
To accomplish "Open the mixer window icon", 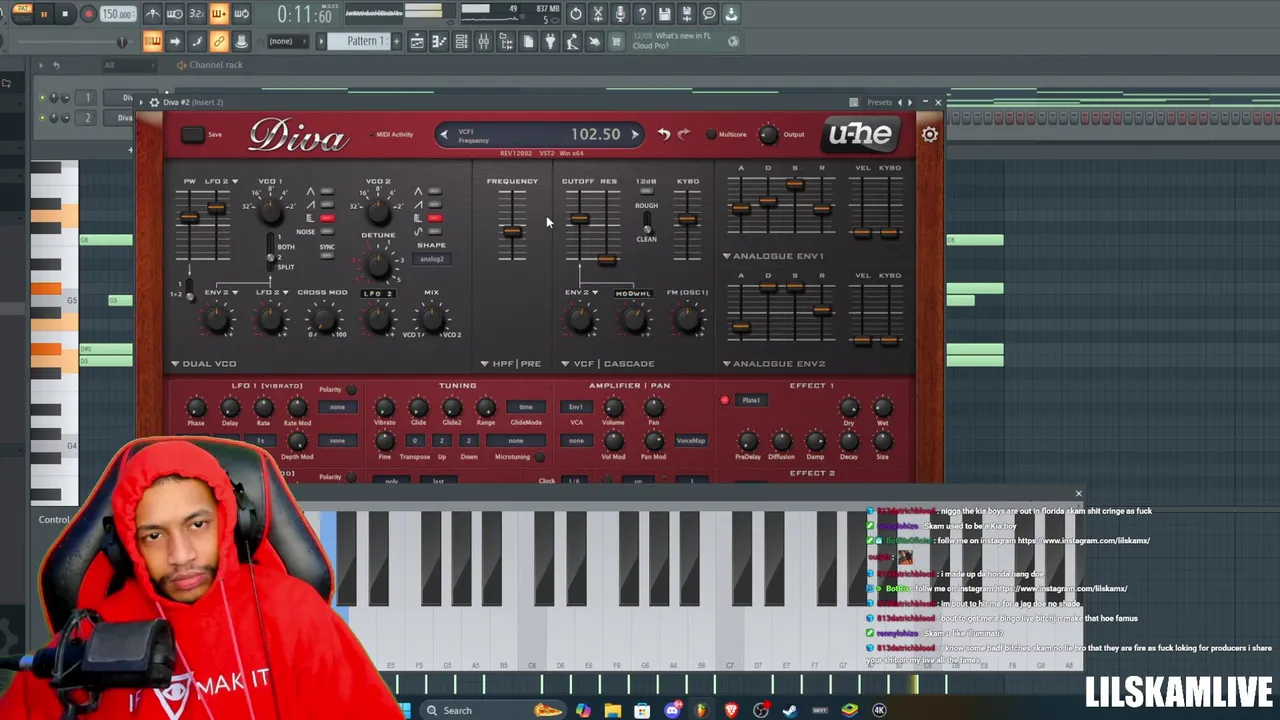I will click(x=483, y=41).
